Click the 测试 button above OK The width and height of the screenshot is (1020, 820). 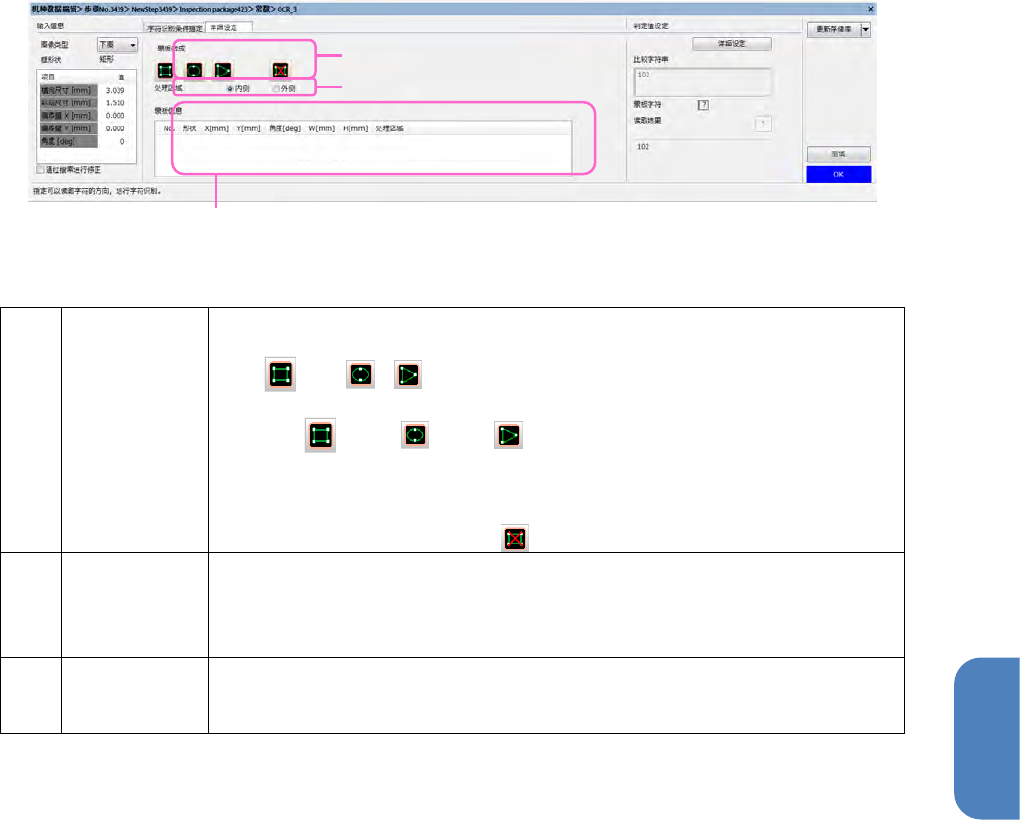[x=839, y=154]
